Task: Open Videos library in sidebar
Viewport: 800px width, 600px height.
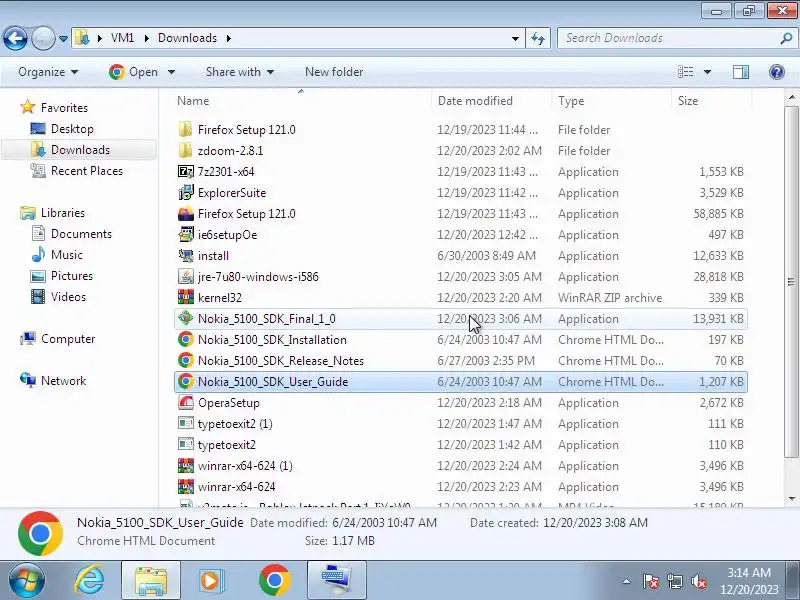Action: point(58,296)
